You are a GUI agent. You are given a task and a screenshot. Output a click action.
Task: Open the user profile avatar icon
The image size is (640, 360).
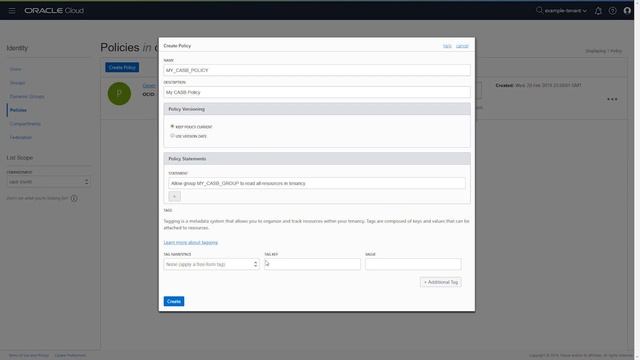pyautogui.click(x=627, y=11)
